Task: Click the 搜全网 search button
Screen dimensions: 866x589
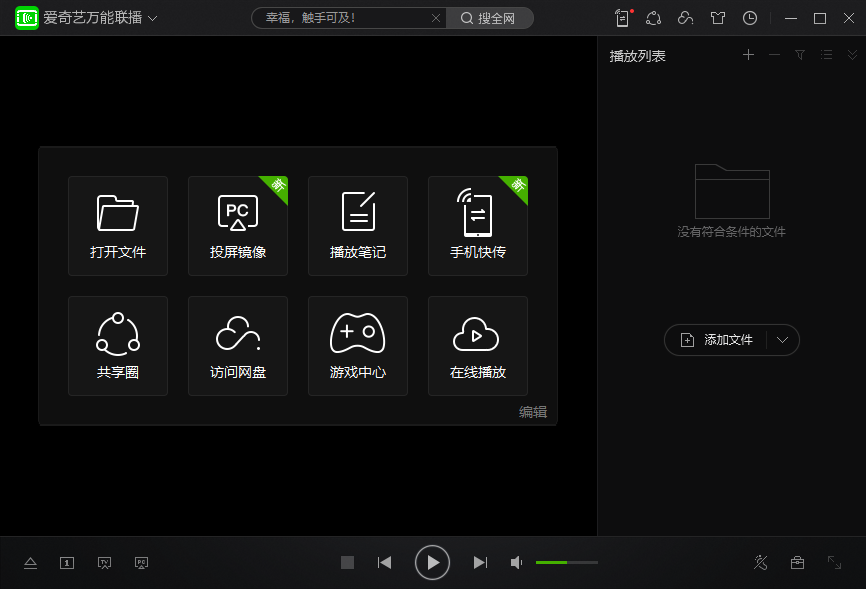Action: 489,18
